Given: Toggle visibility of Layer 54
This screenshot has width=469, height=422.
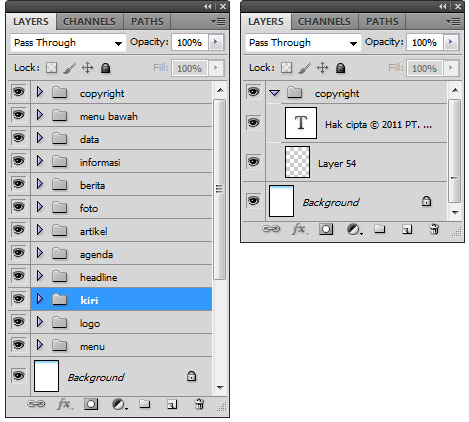Looking at the screenshot, I should click(254, 162).
